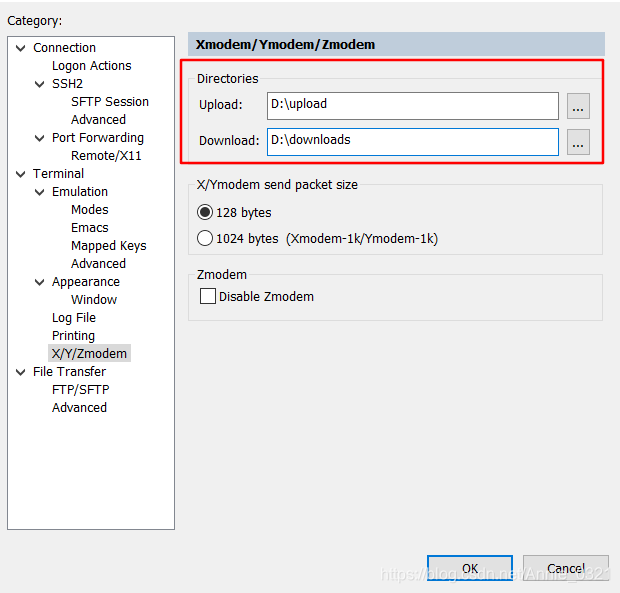Open Mapped Keys settings
Screen dimensions: 620x593
click(x=109, y=246)
